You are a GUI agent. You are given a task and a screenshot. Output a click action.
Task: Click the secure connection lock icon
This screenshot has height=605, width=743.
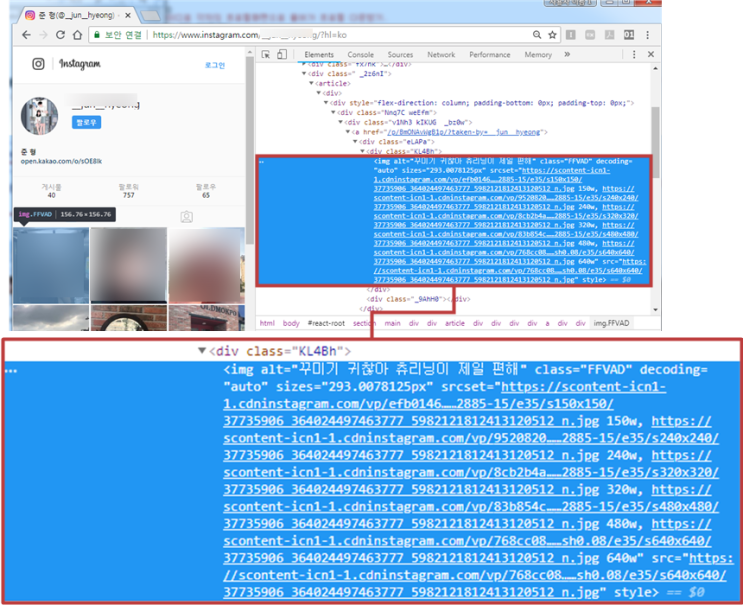tap(97, 35)
